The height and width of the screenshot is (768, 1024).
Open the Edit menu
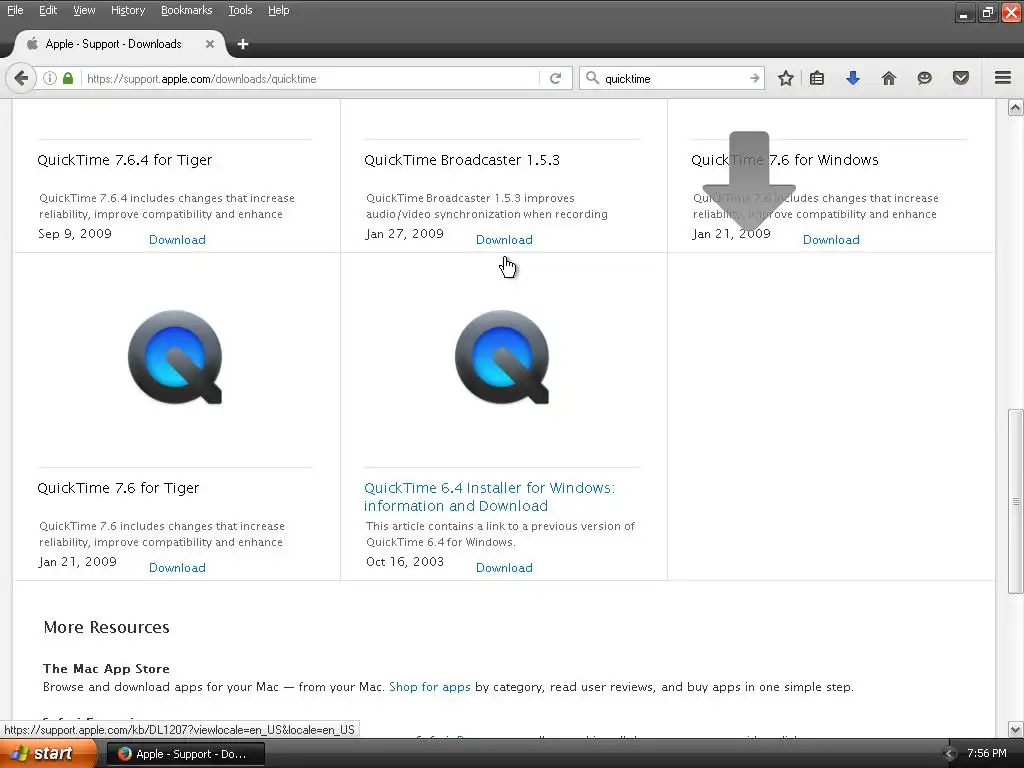[x=48, y=10]
